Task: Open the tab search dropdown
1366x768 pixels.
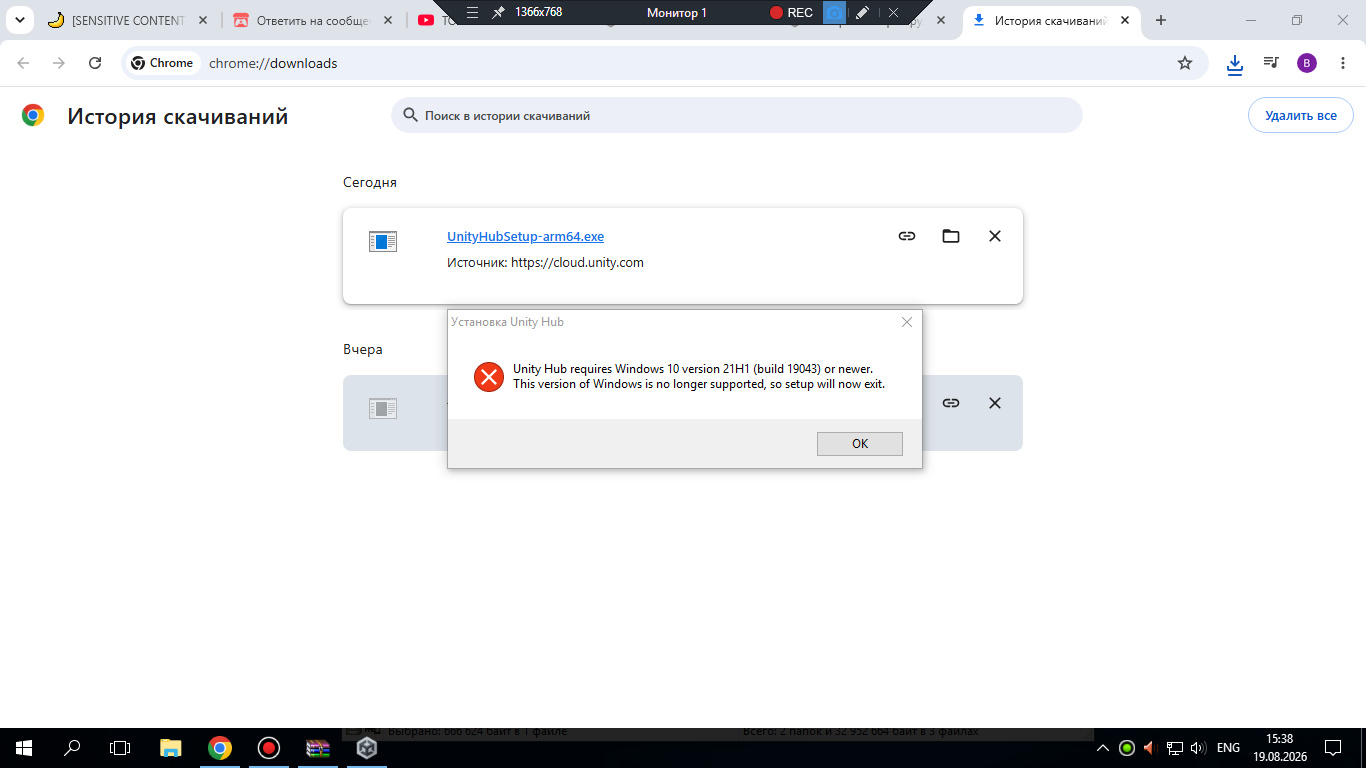Action: [19, 20]
